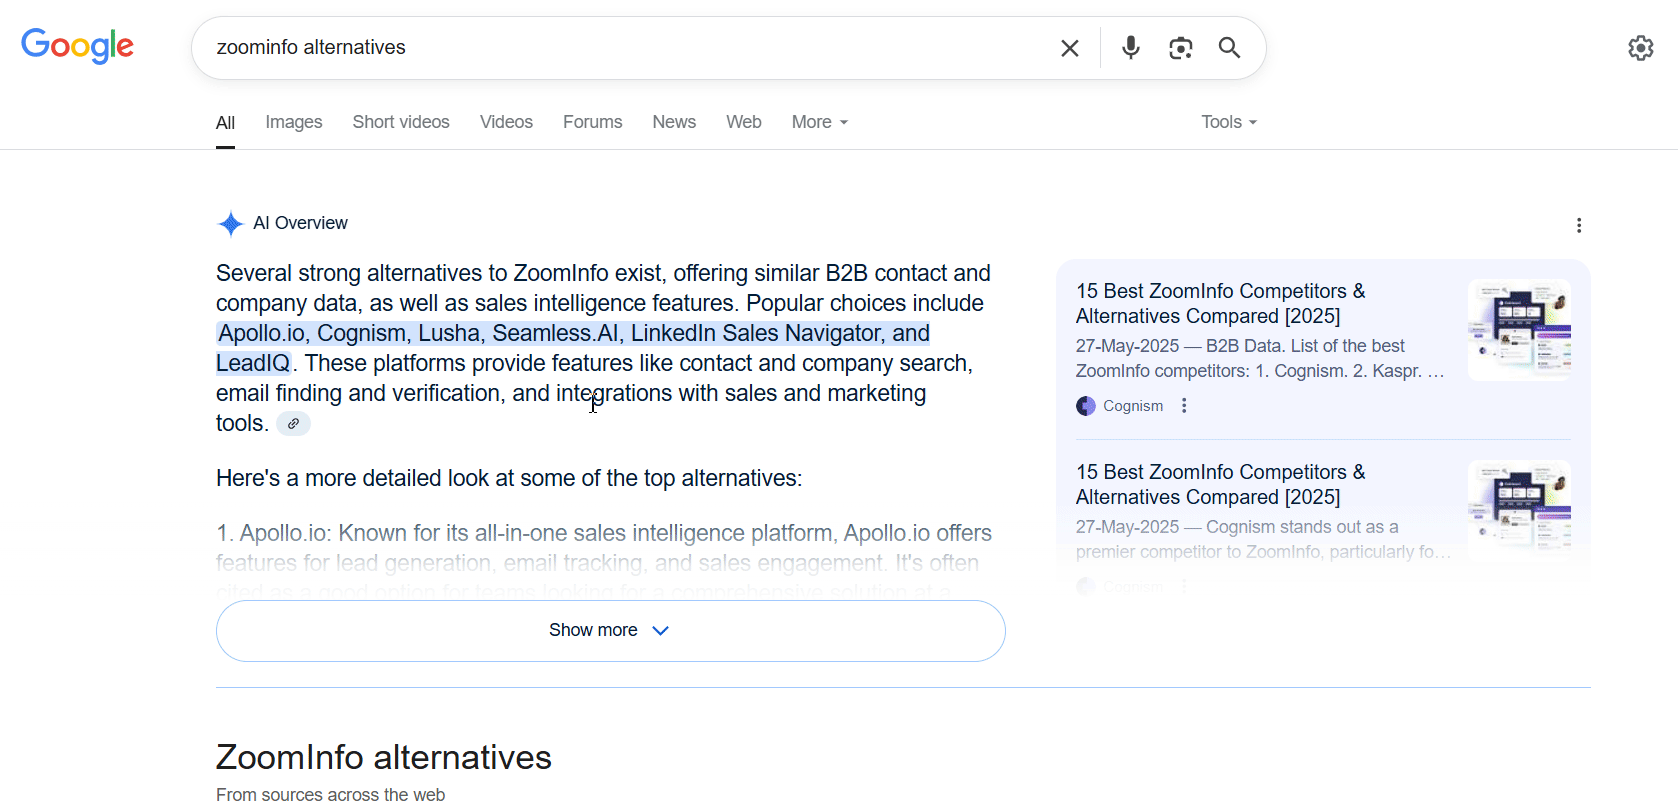Image resolution: width=1678 pixels, height=802 pixels.
Task: Click thumbnail of the first Cognism source card
Action: point(1519,330)
